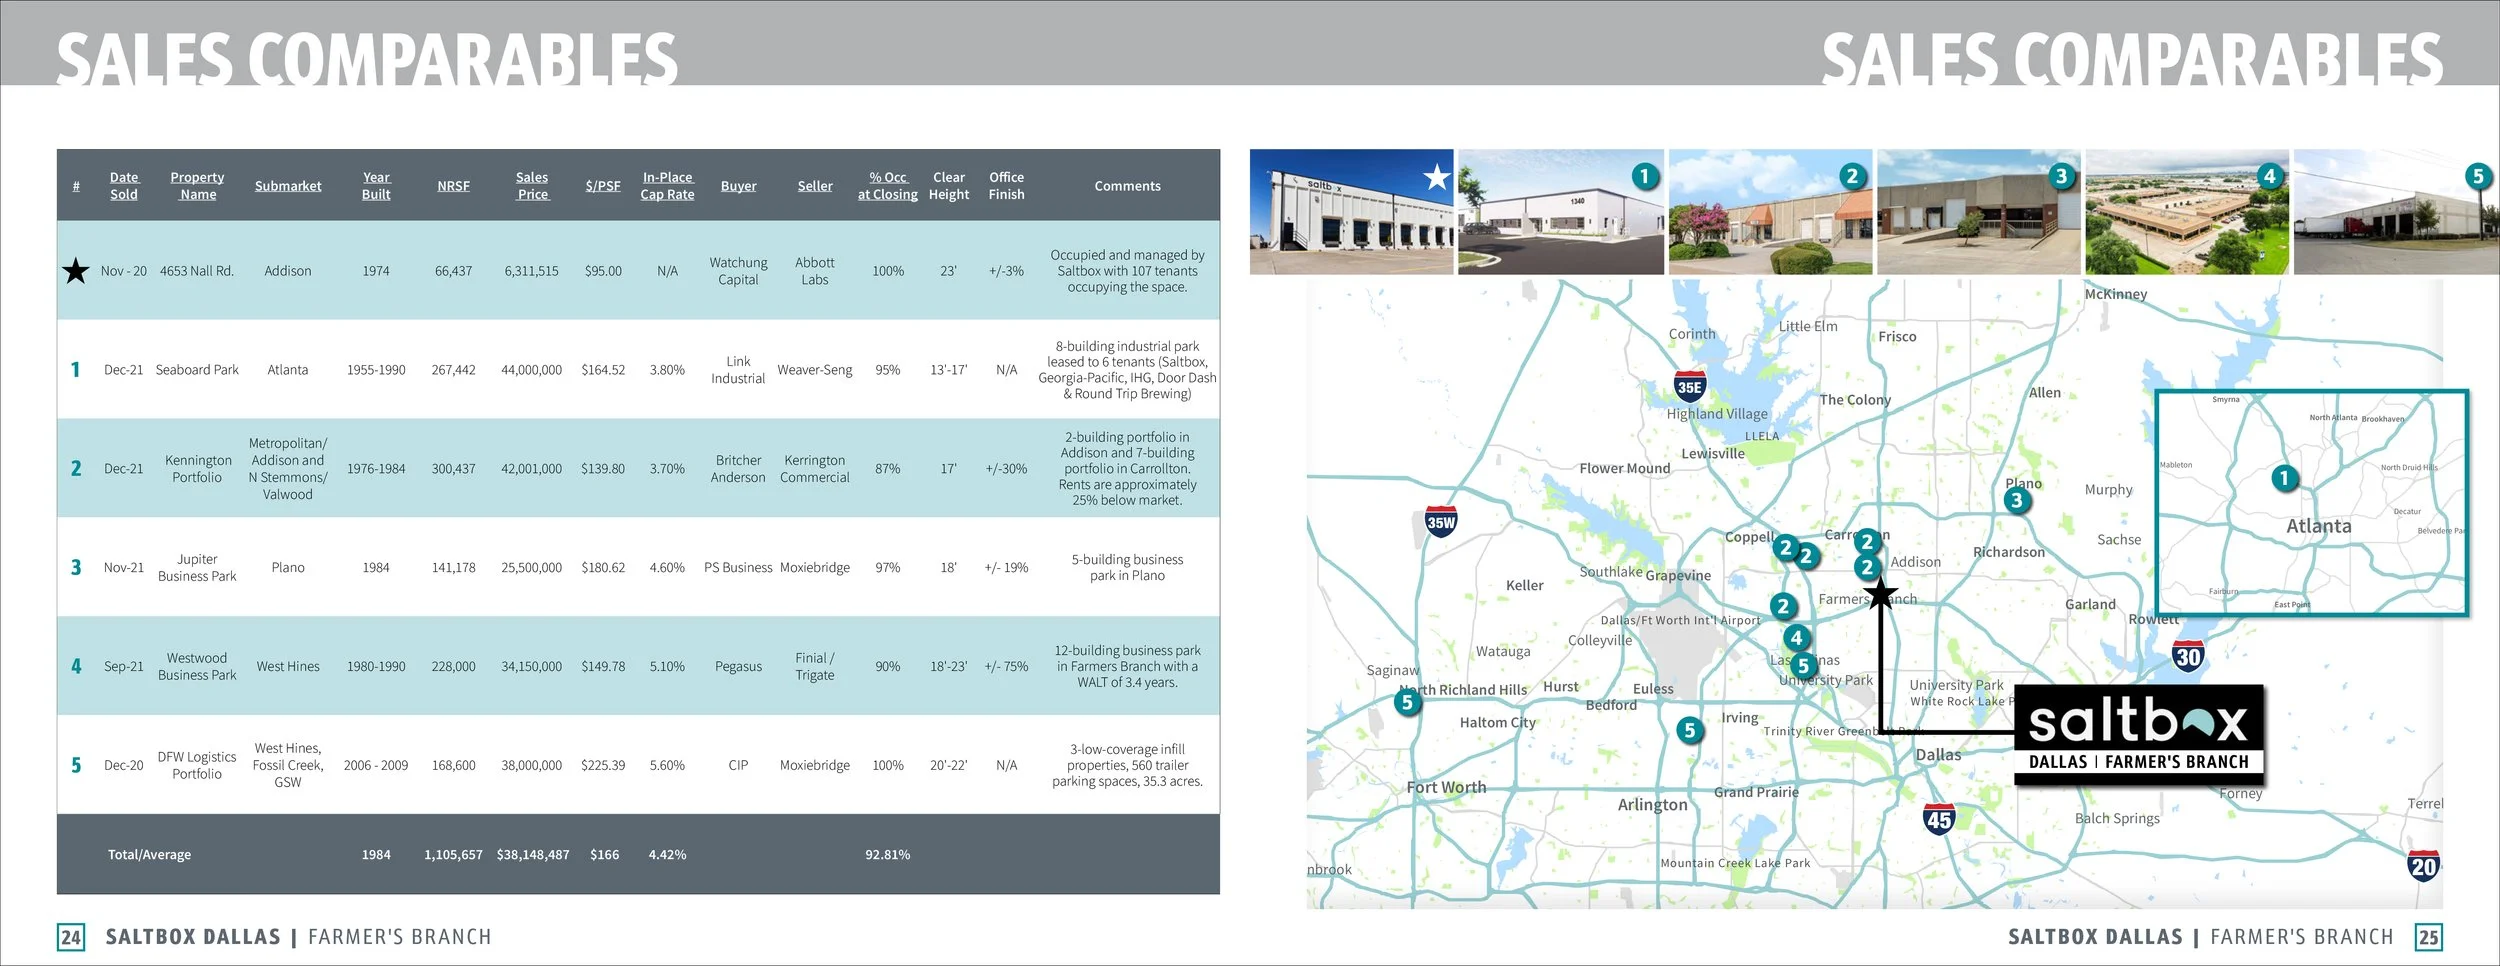The image size is (2500, 966).
Task: Click badge number 5 on the last photo
Action: pos(2478,177)
